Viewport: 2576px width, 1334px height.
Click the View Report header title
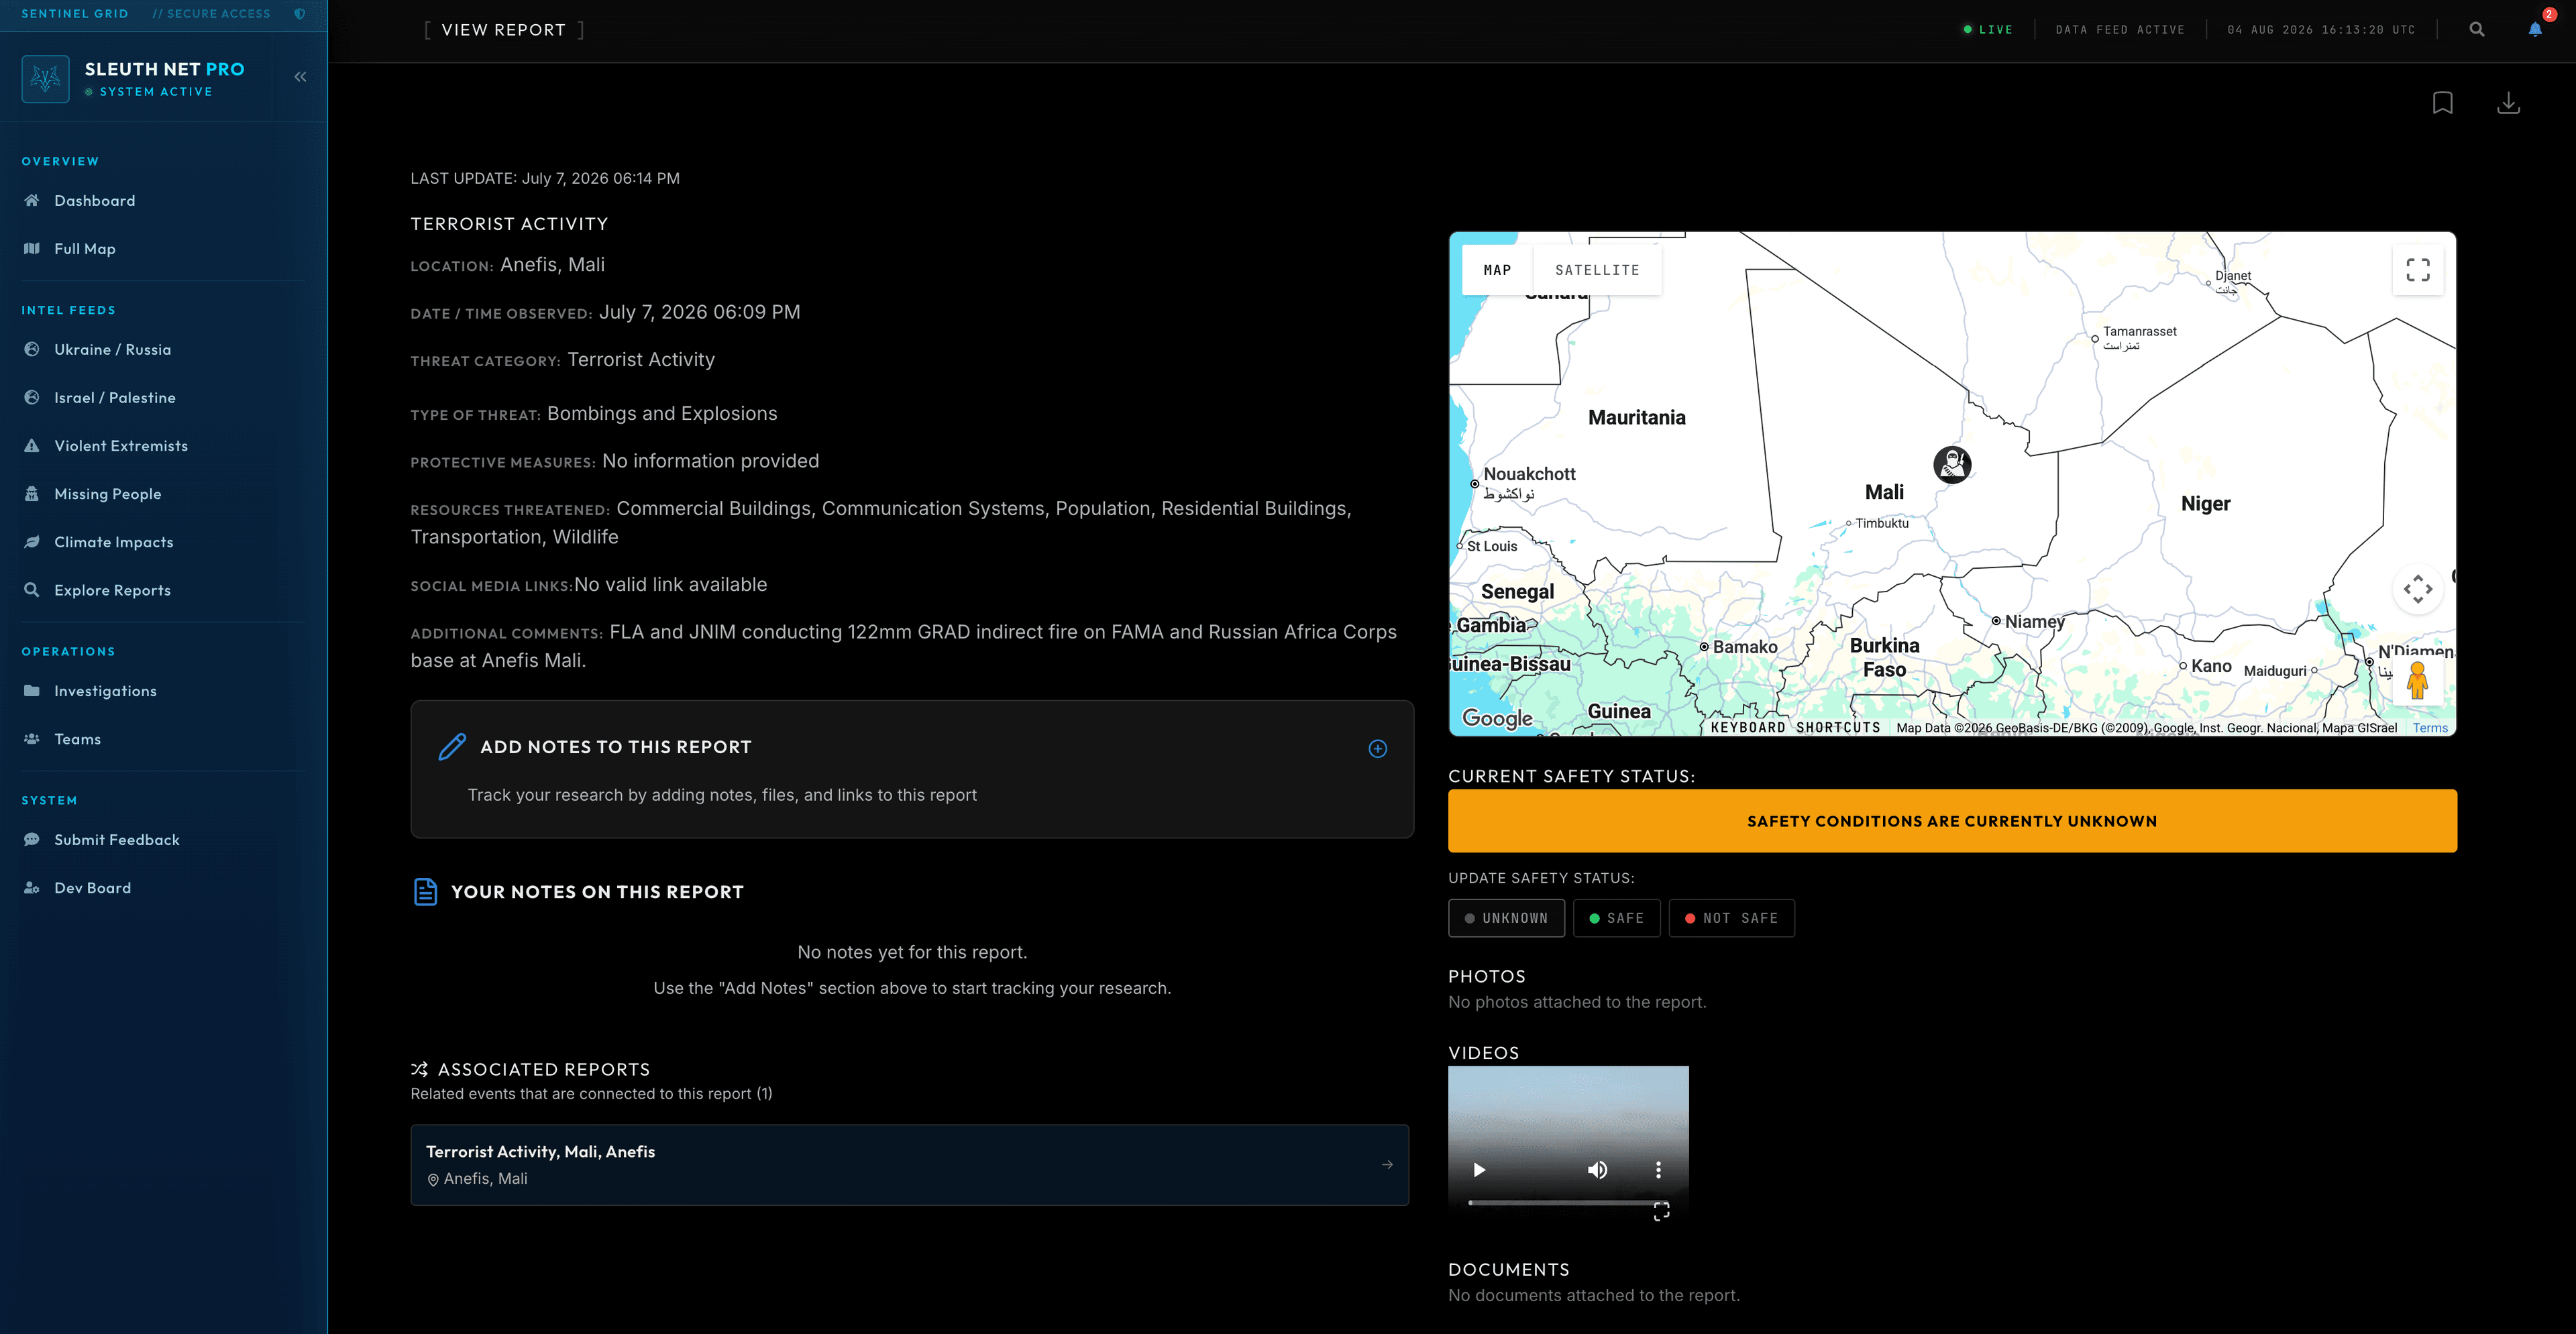503,30
